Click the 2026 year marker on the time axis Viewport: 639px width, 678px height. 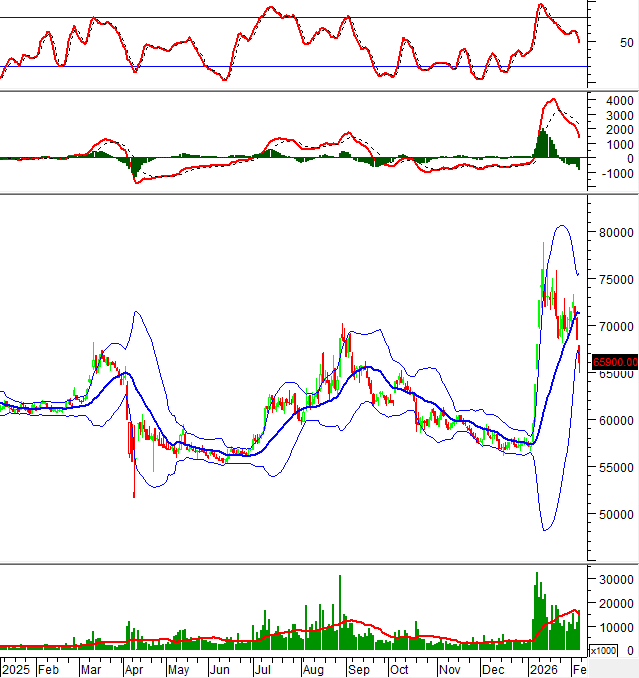tap(543, 668)
